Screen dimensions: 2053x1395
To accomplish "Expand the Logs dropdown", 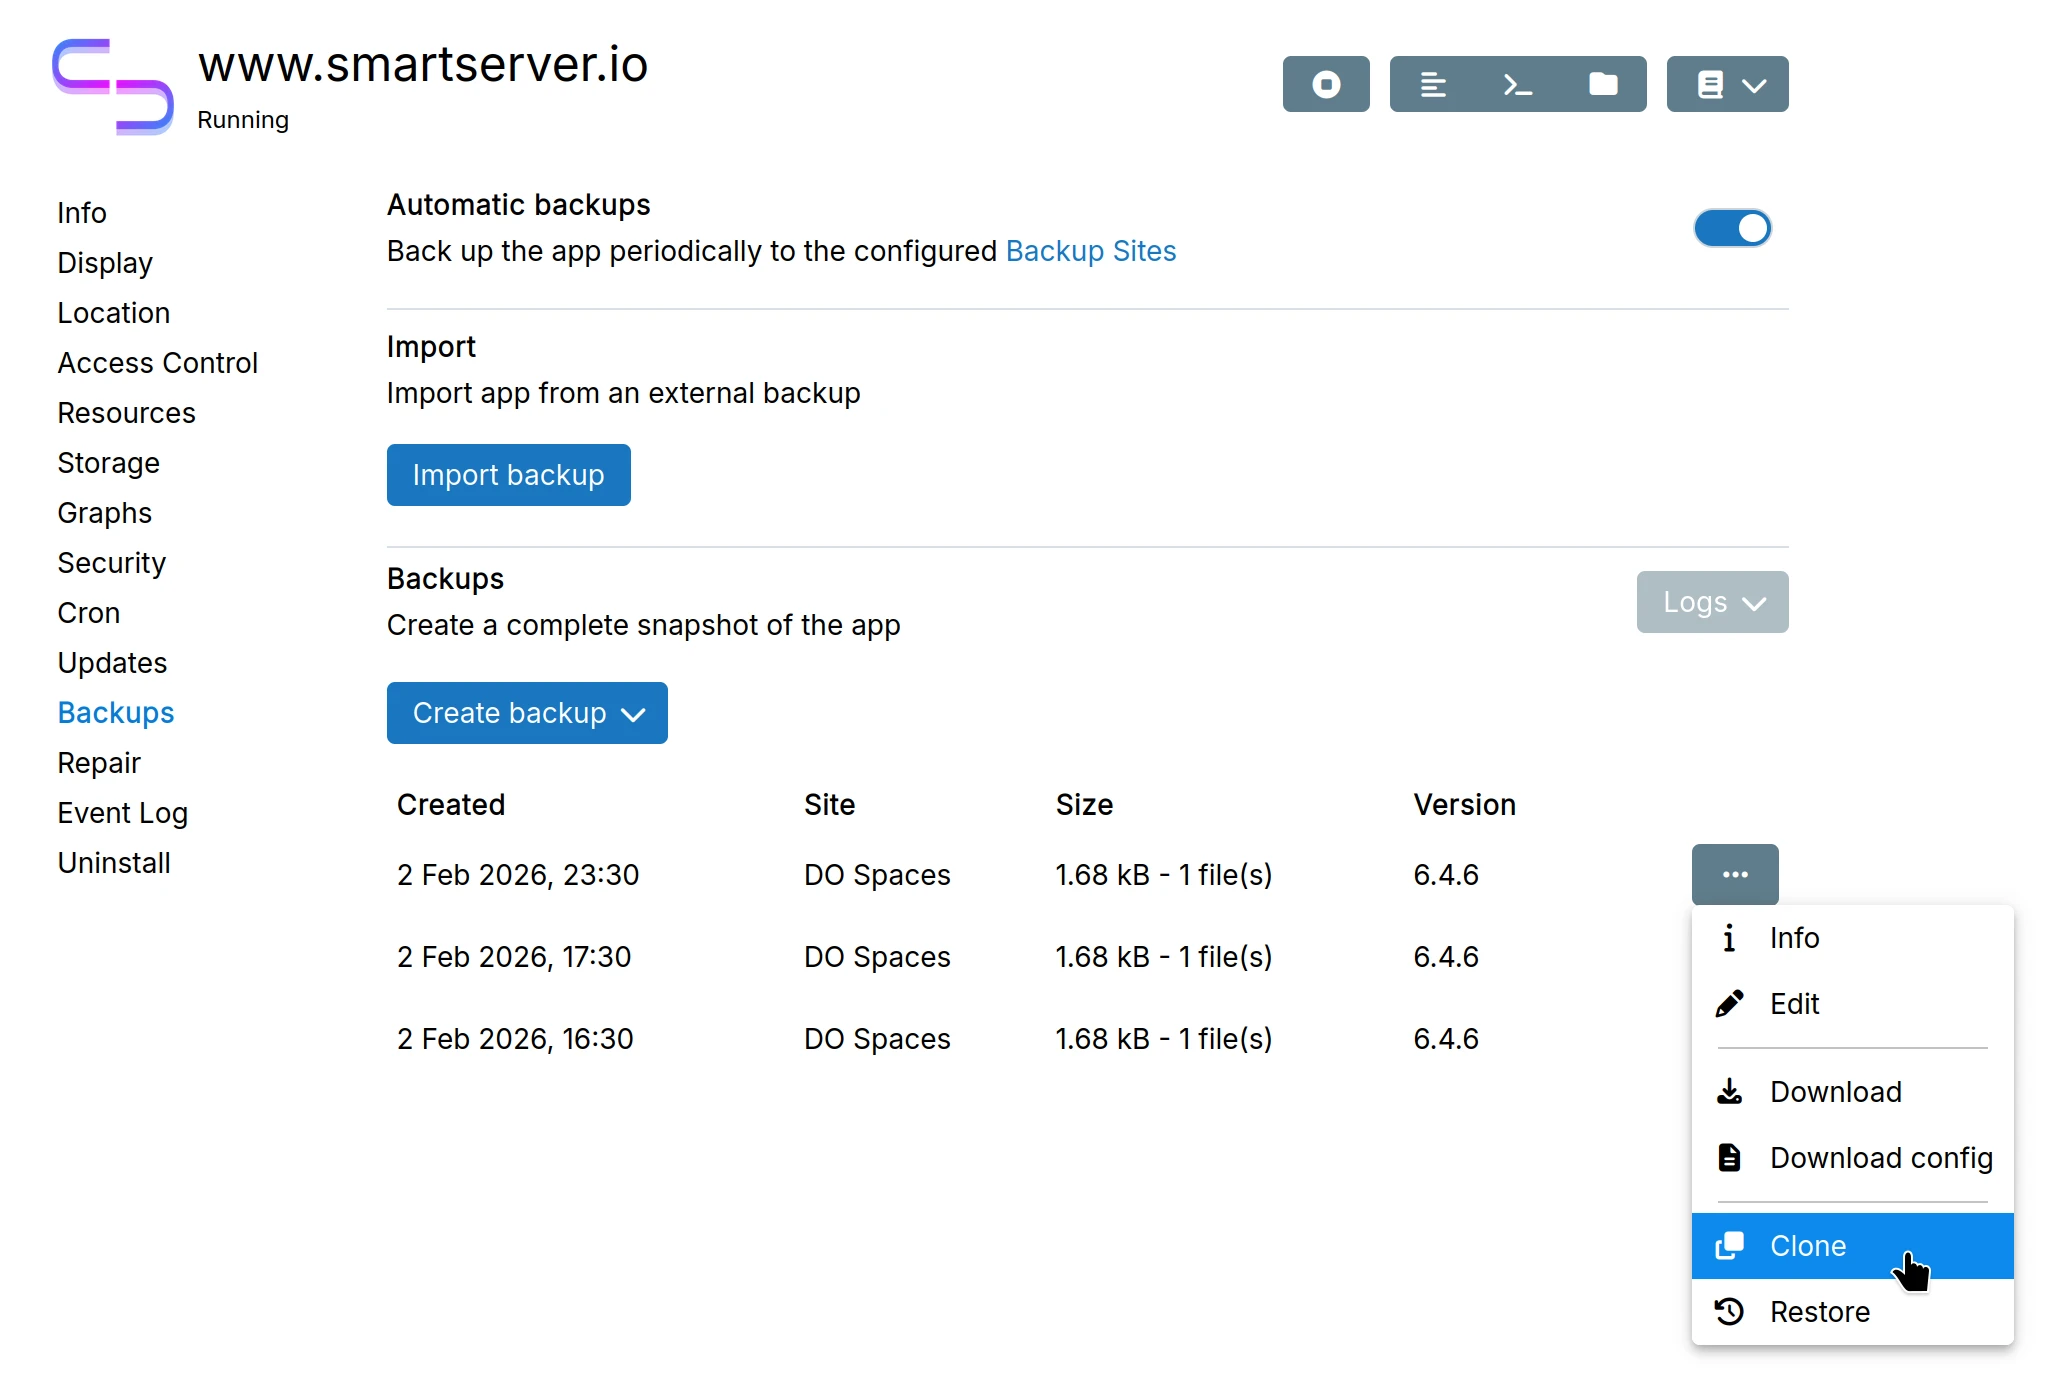I will pos(1711,601).
